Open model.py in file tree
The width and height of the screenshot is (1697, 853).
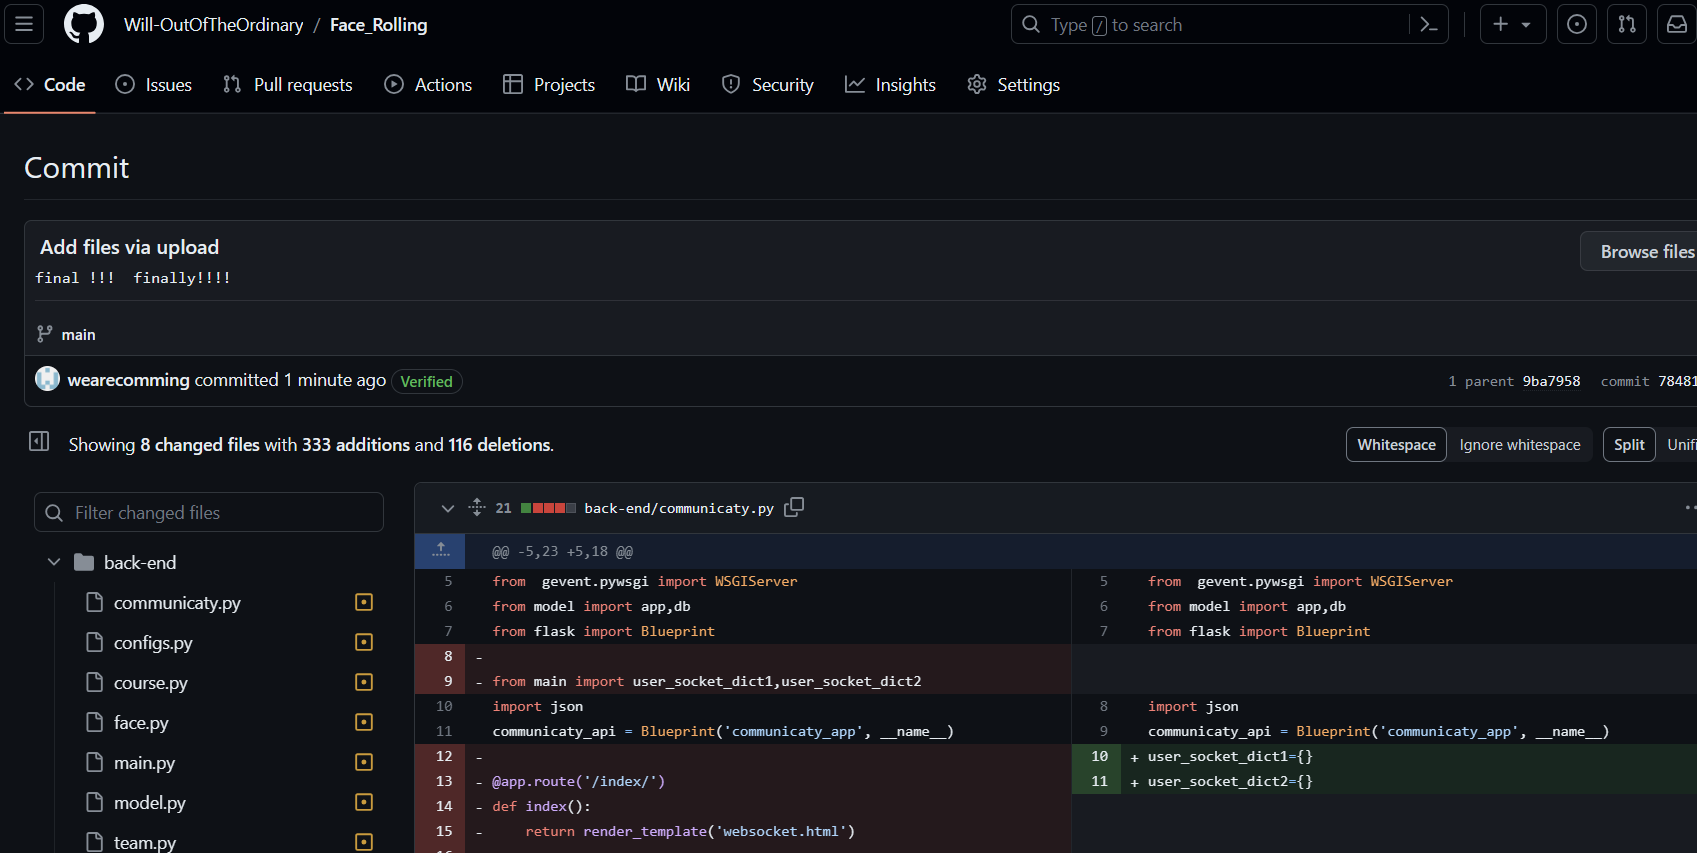click(x=150, y=803)
